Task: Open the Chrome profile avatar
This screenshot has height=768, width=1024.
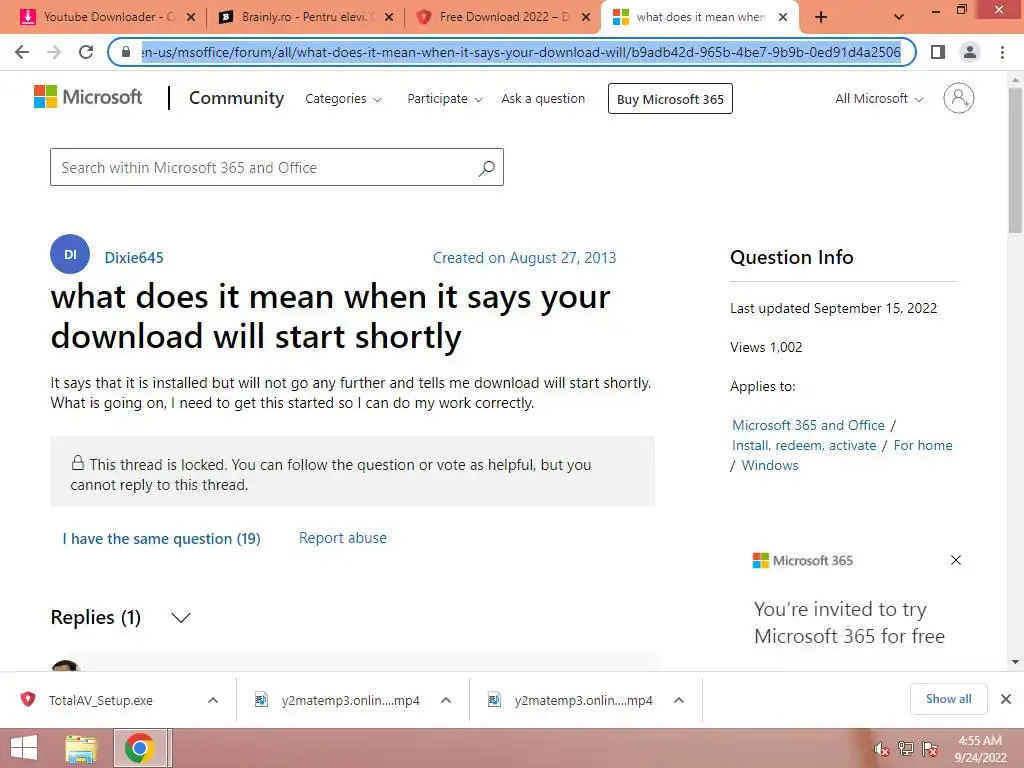Action: [970, 52]
